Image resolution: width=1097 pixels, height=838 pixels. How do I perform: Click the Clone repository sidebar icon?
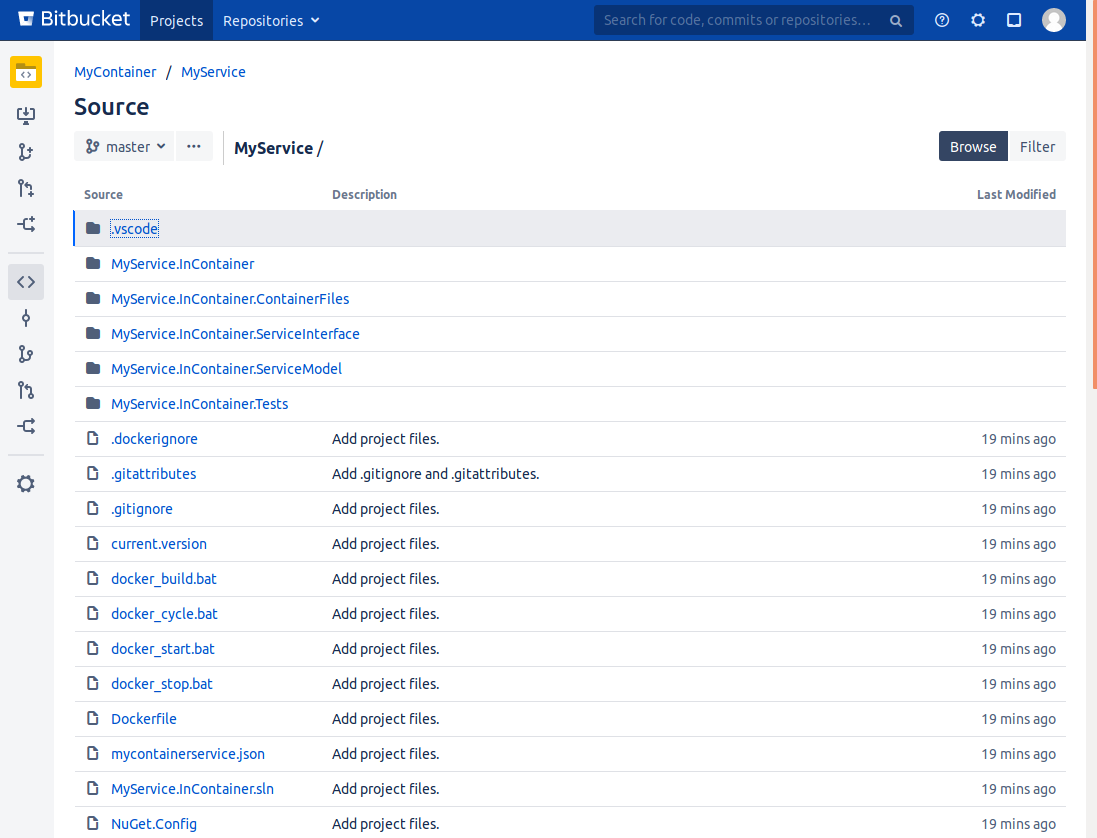click(26, 115)
